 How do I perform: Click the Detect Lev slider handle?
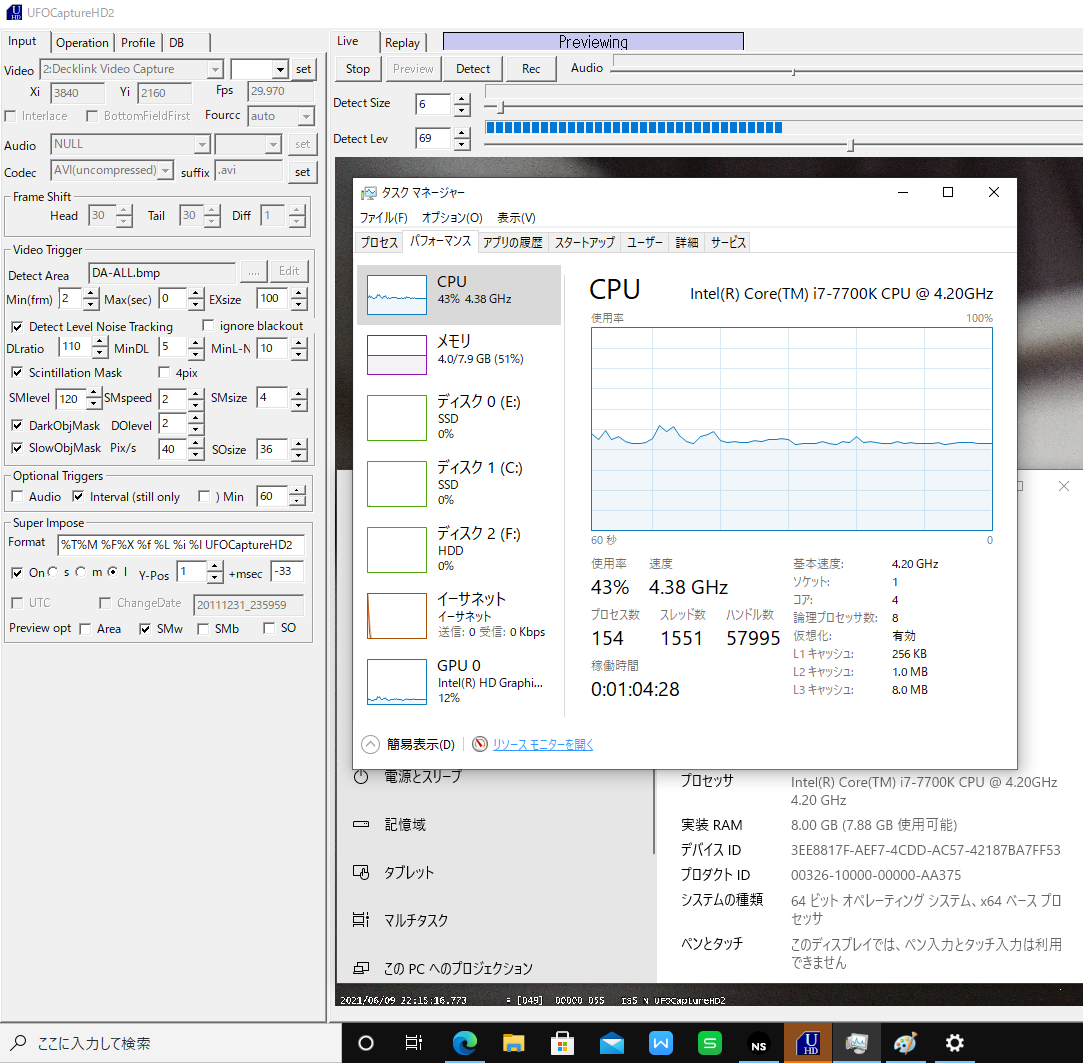tap(850, 146)
